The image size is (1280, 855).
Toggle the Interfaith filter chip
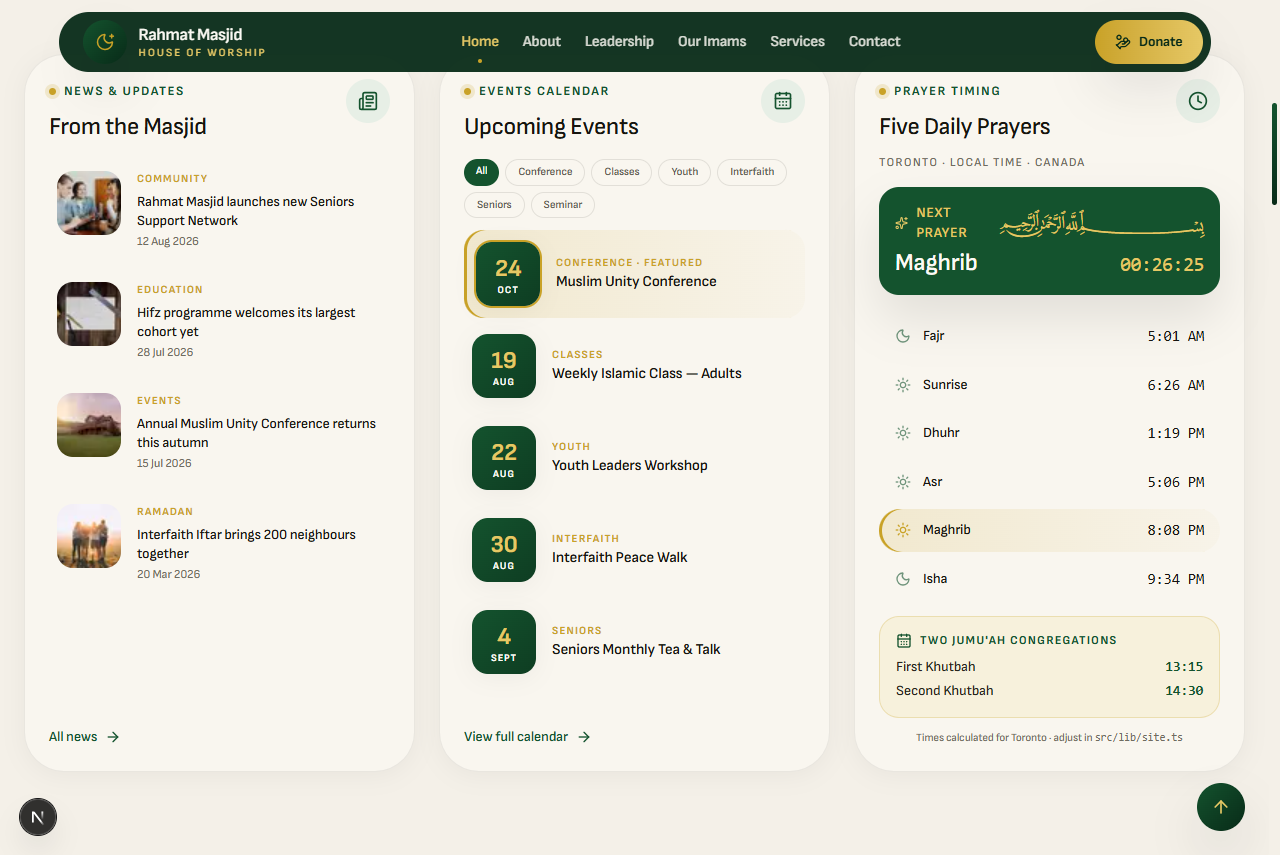(752, 172)
